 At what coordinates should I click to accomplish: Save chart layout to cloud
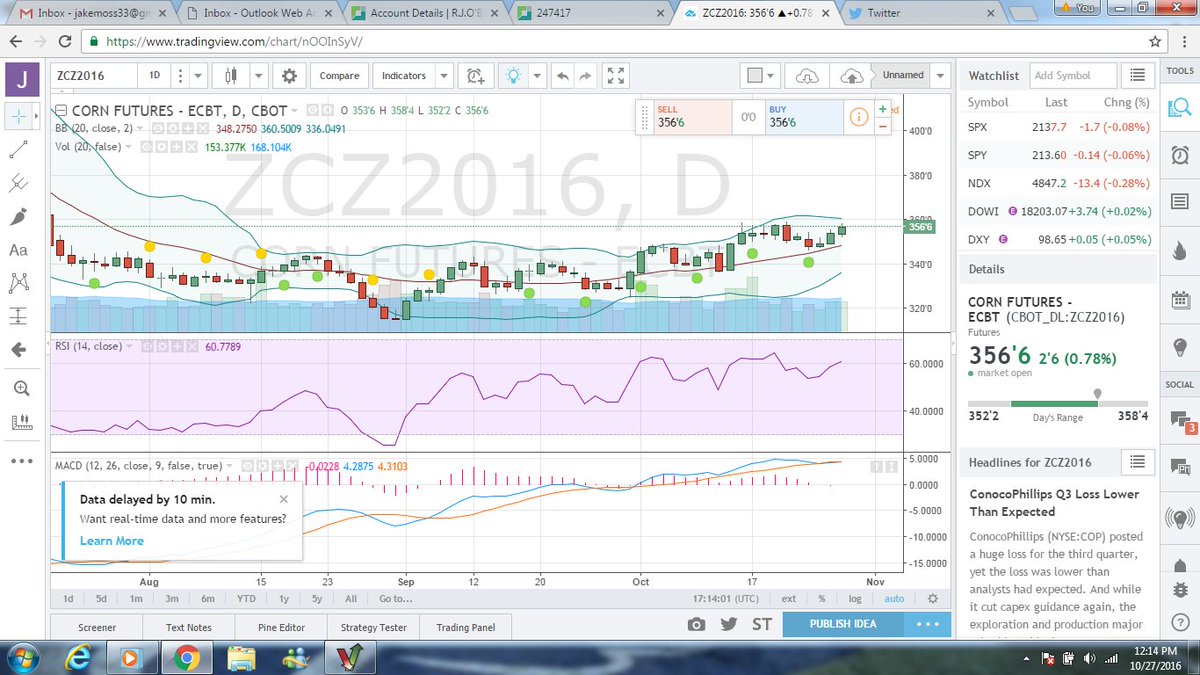(x=851, y=76)
